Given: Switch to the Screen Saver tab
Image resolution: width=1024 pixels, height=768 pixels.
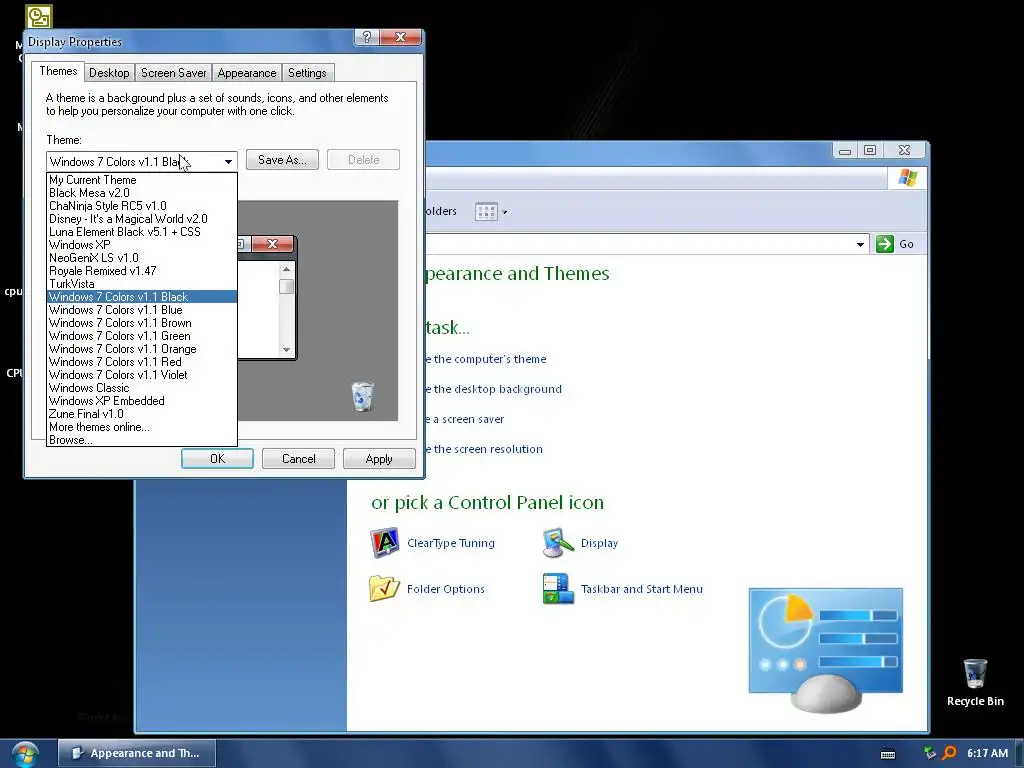Looking at the screenshot, I should tap(174, 72).
